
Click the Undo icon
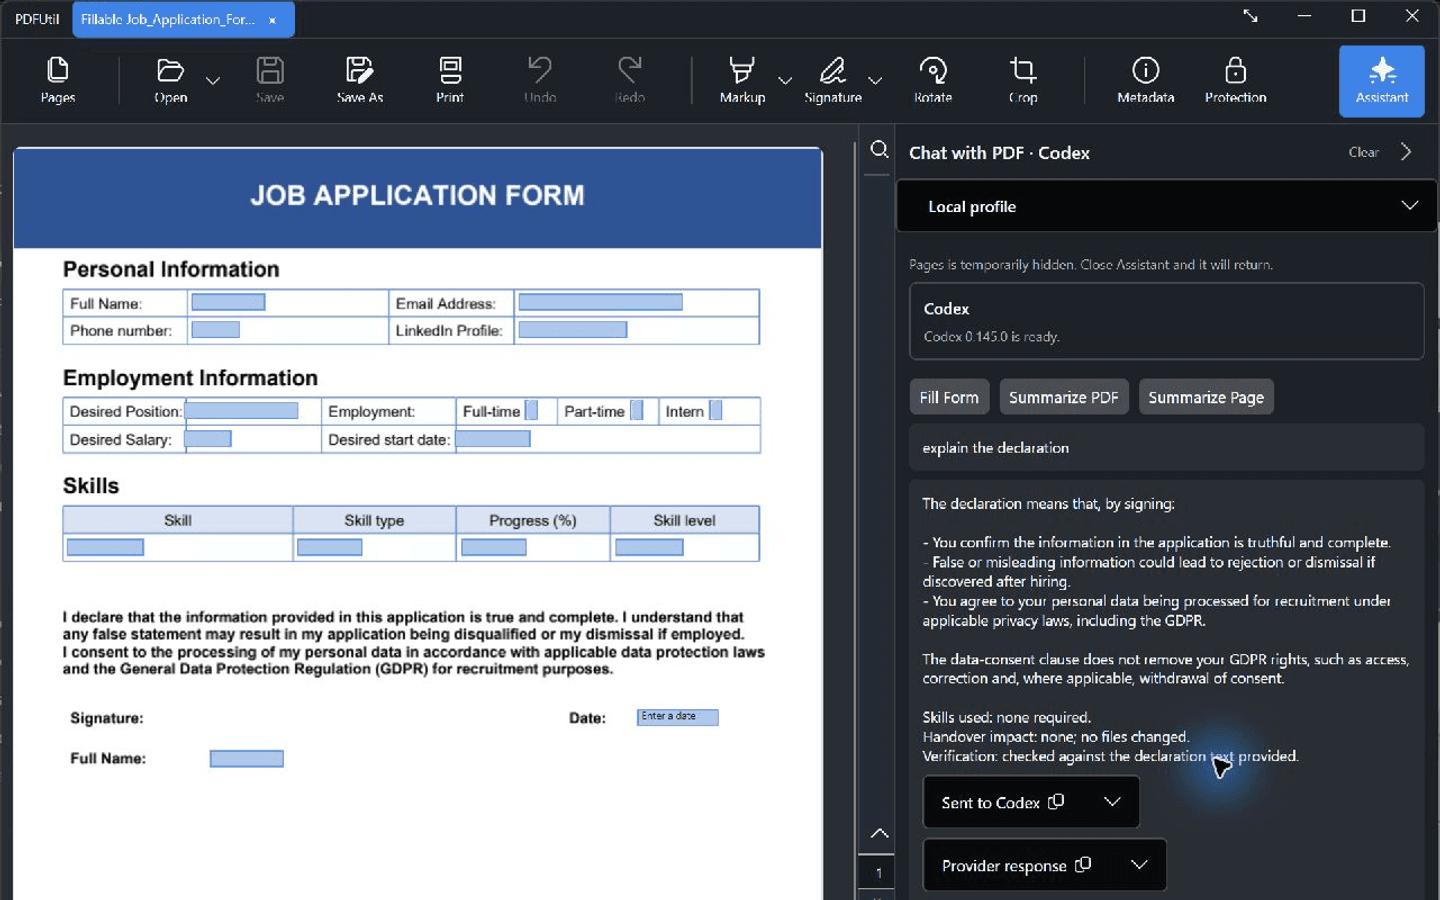point(540,80)
